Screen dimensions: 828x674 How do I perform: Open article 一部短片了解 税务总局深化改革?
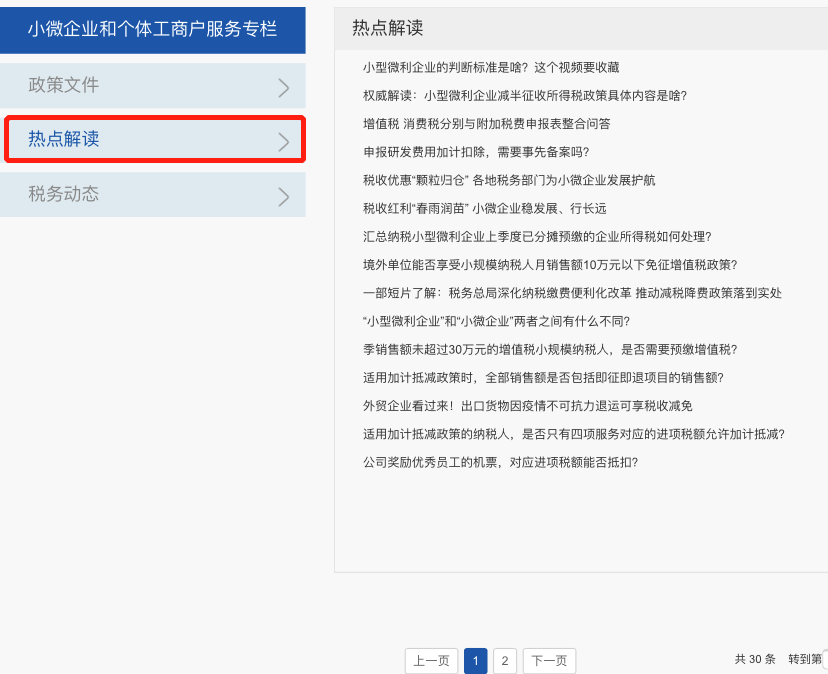point(572,293)
